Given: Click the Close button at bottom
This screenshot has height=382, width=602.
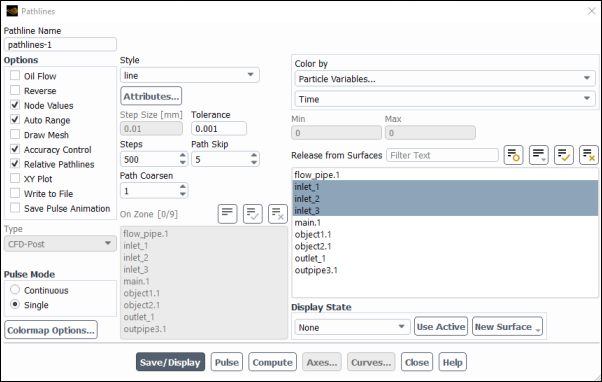Looking at the screenshot, I should [x=417, y=362].
